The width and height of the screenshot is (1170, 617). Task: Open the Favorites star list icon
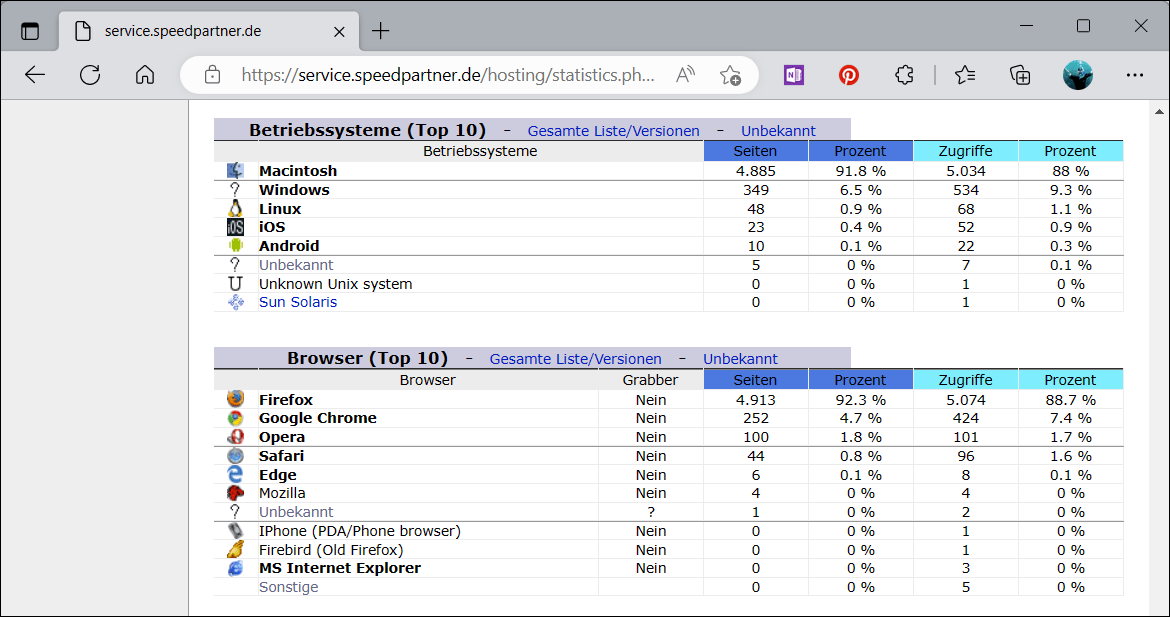[x=965, y=75]
